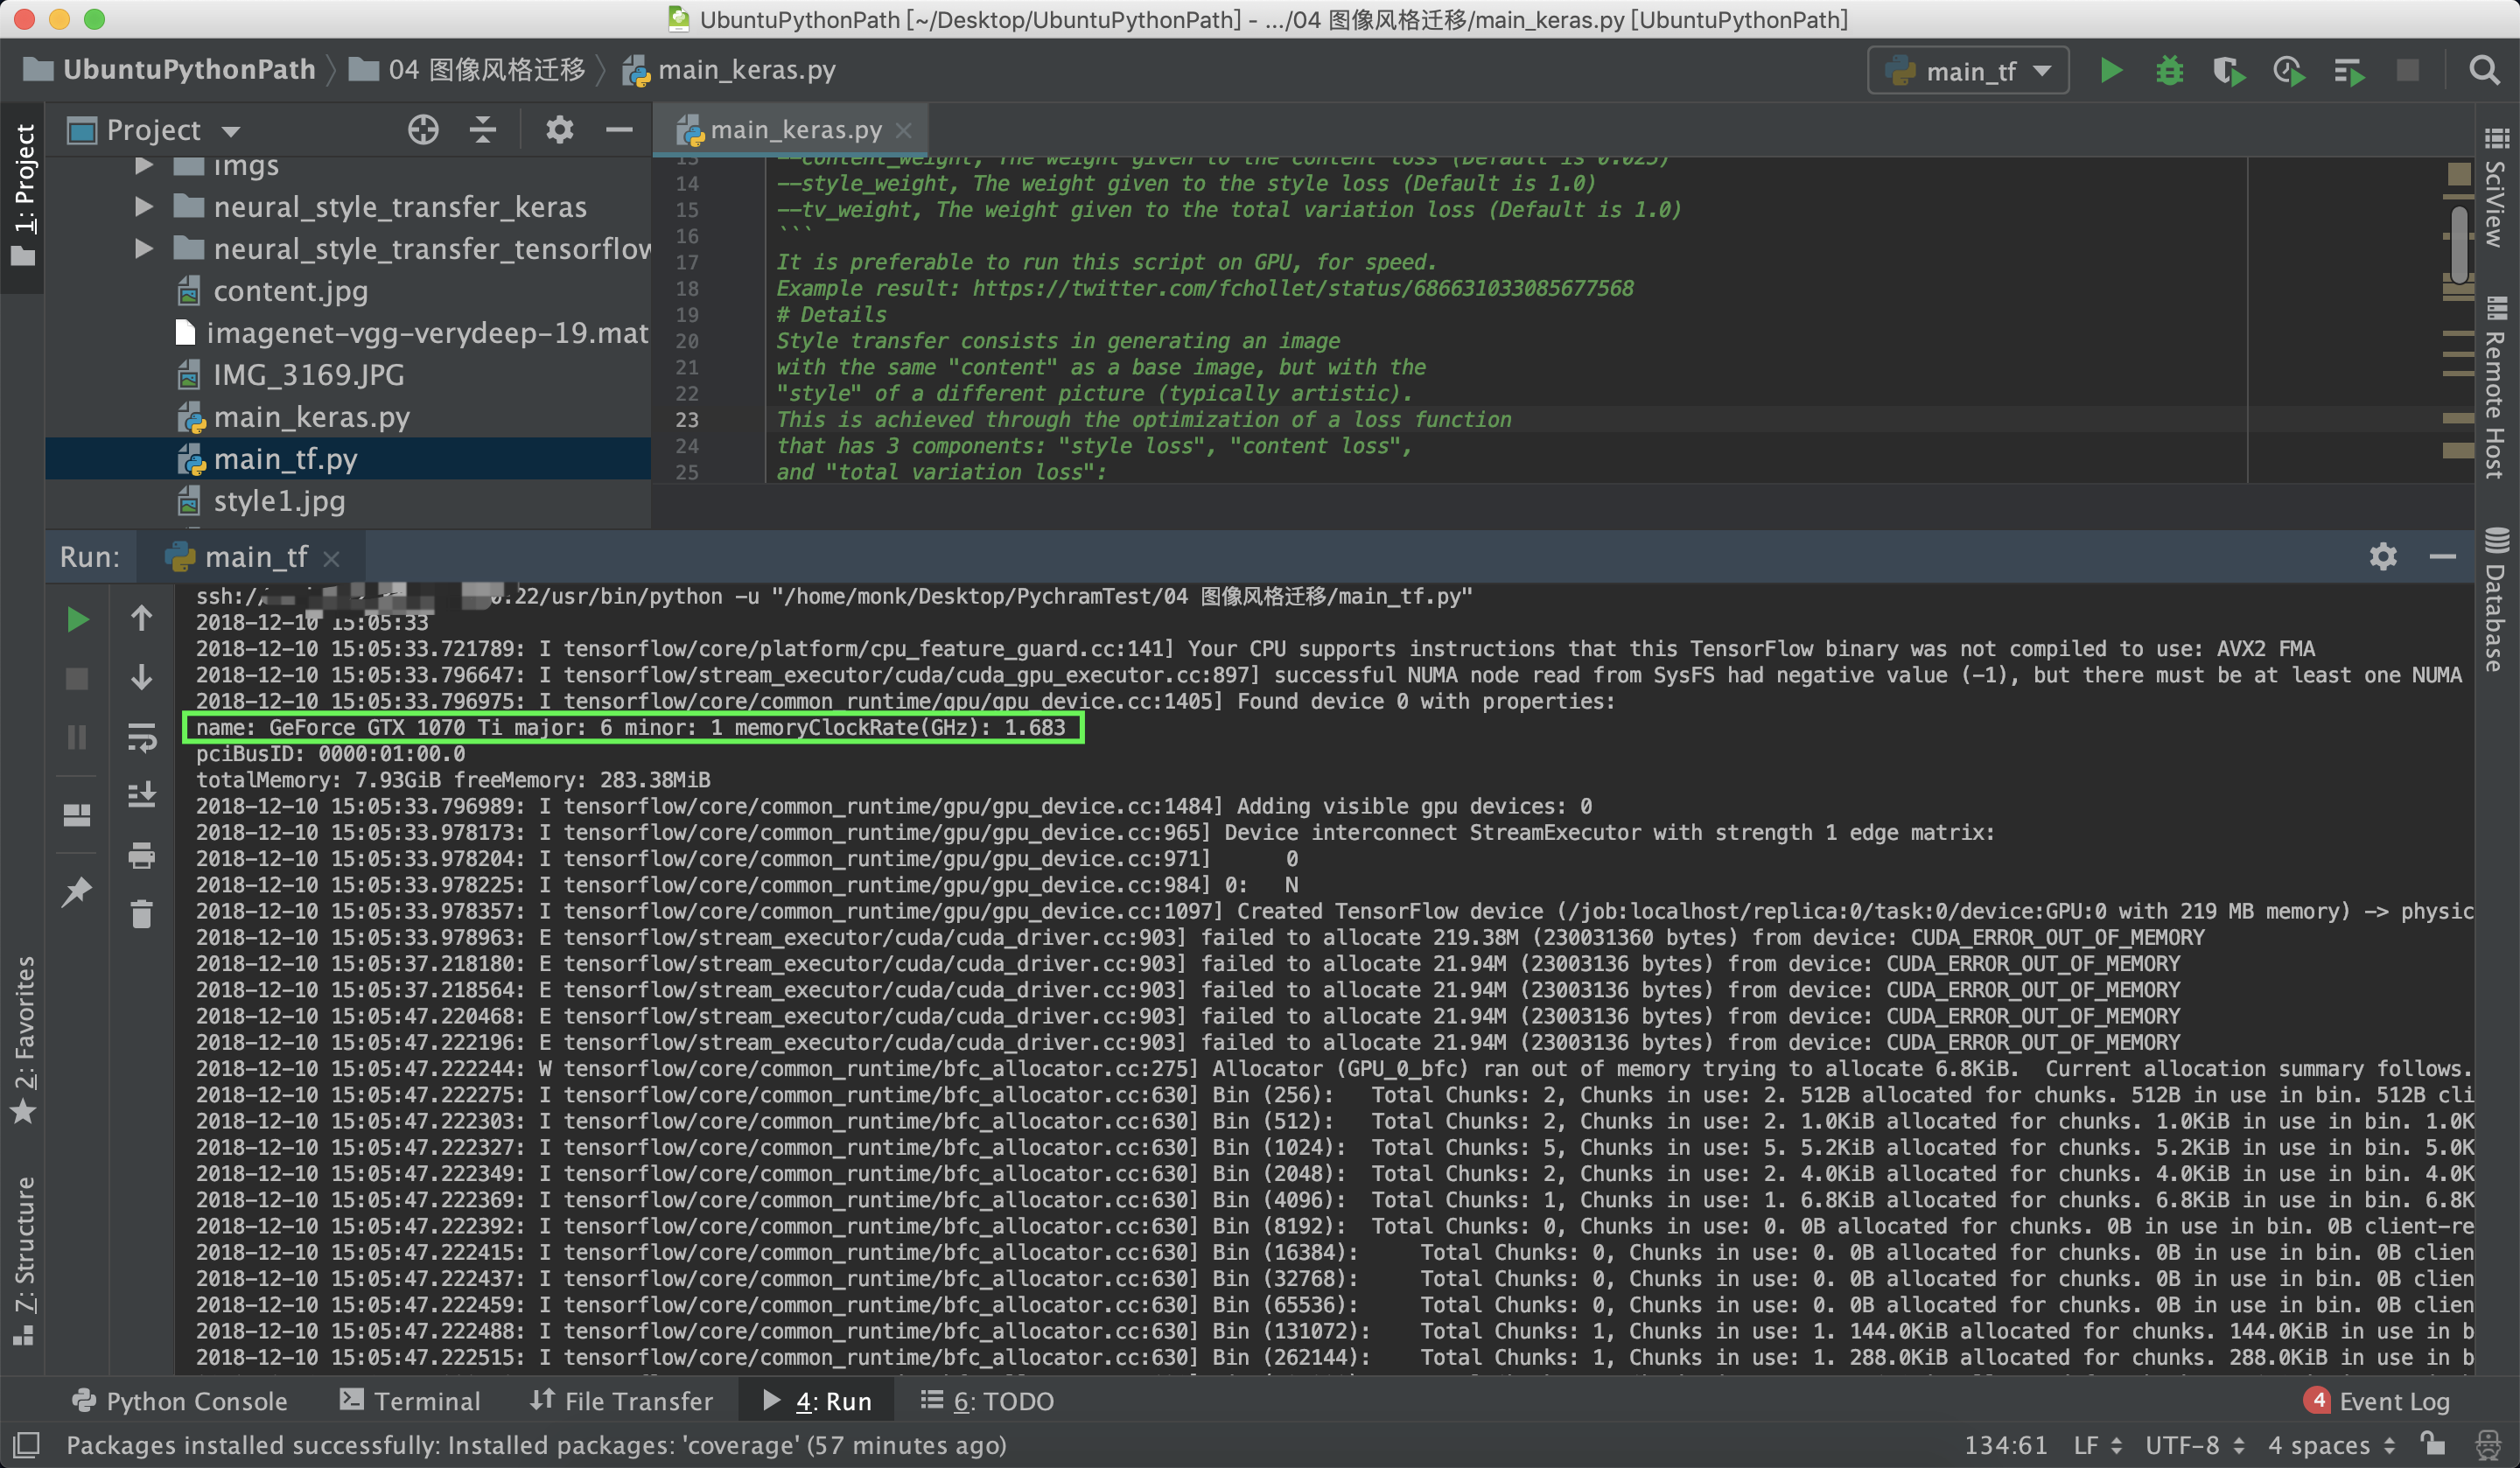Image resolution: width=2520 pixels, height=1468 pixels.
Task: Open the inspections face icon in status bar
Action: click(2488, 1445)
